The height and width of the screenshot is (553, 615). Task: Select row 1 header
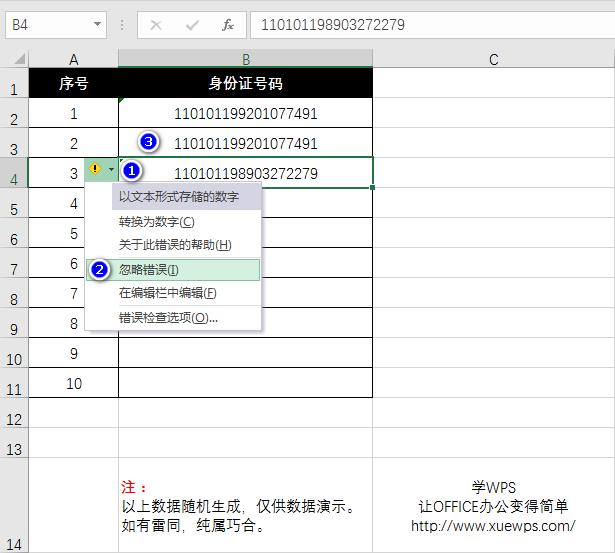click(x=14, y=83)
